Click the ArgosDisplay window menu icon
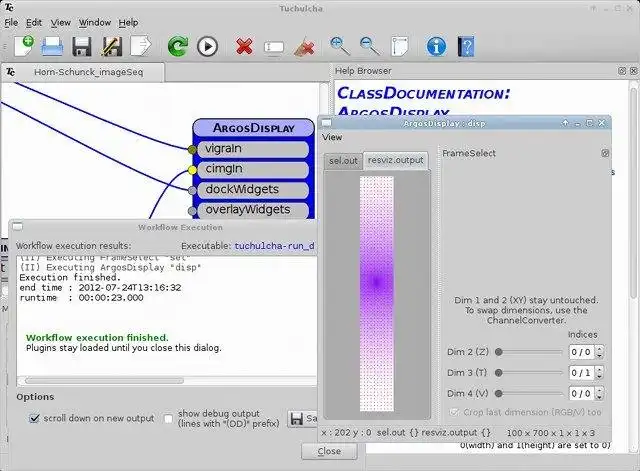This screenshot has width=640, height=471. [x=327, y=123]
